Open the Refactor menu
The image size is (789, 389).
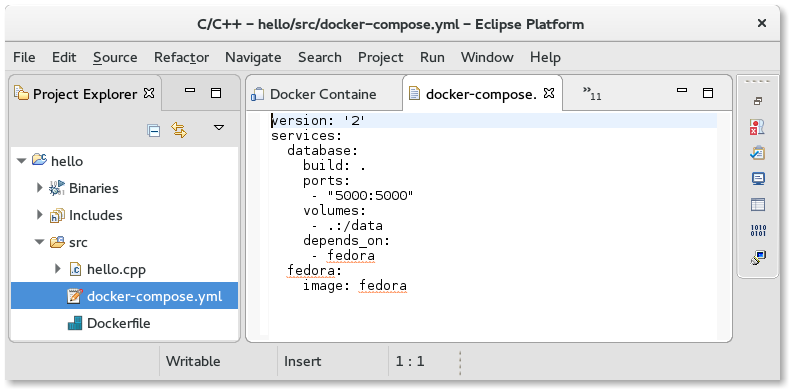pyautogui.click(x=181, y=57)
